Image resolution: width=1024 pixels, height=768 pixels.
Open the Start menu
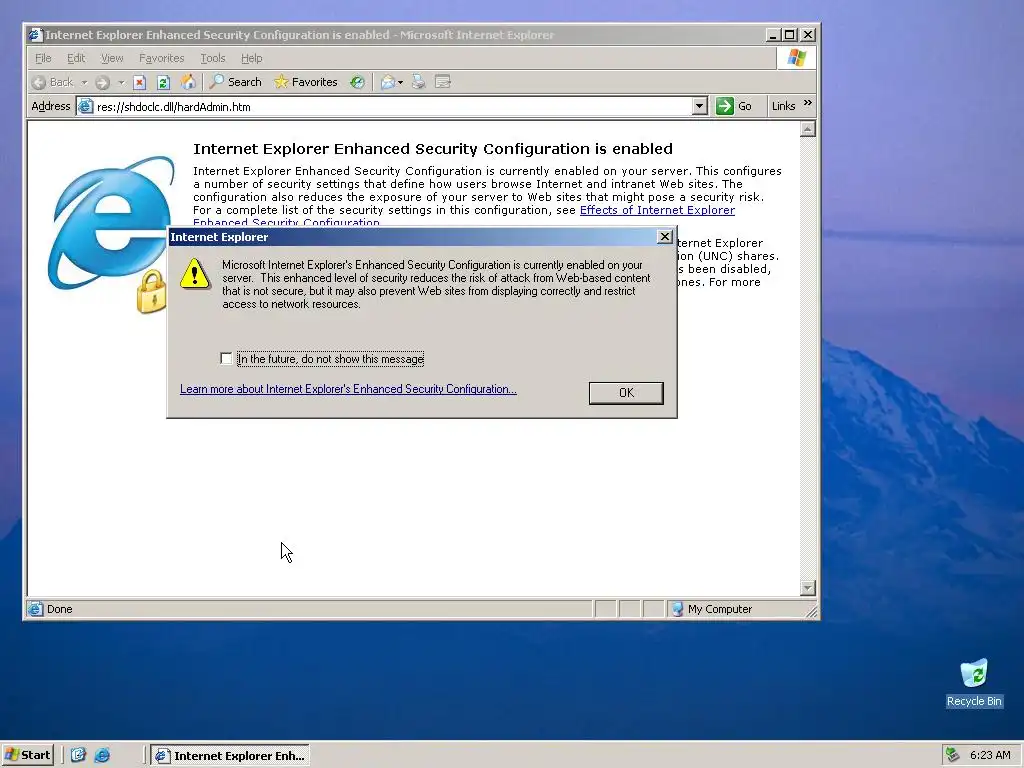pos(27,755)
